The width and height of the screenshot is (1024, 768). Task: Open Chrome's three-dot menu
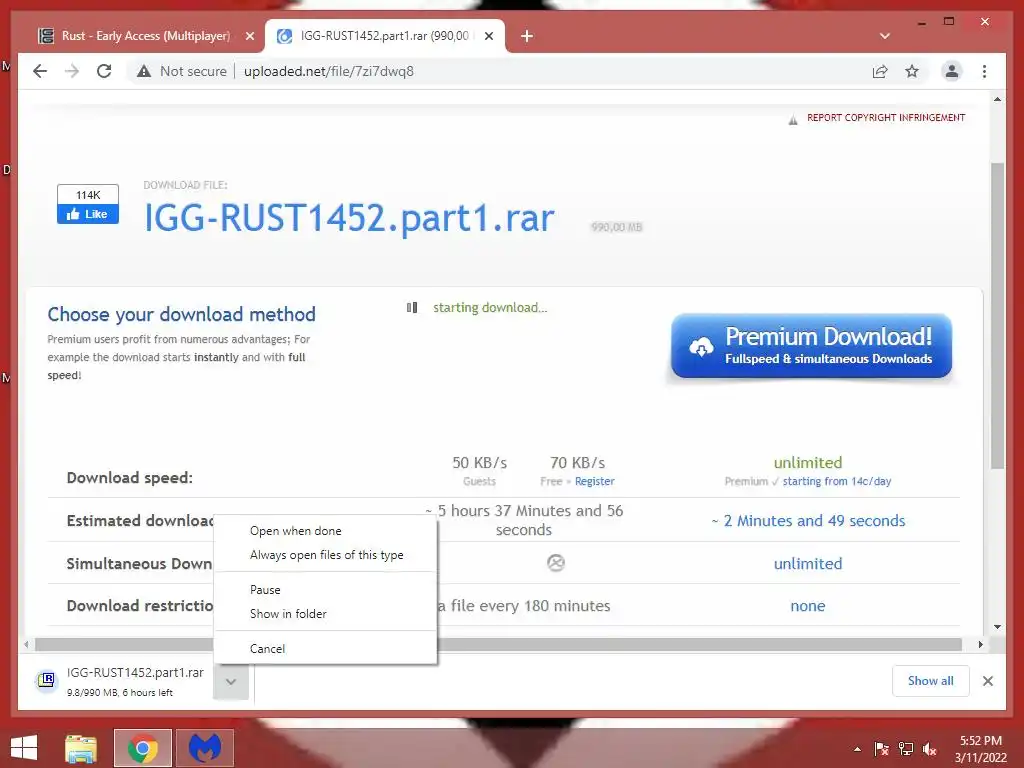(x=984, y=71)
